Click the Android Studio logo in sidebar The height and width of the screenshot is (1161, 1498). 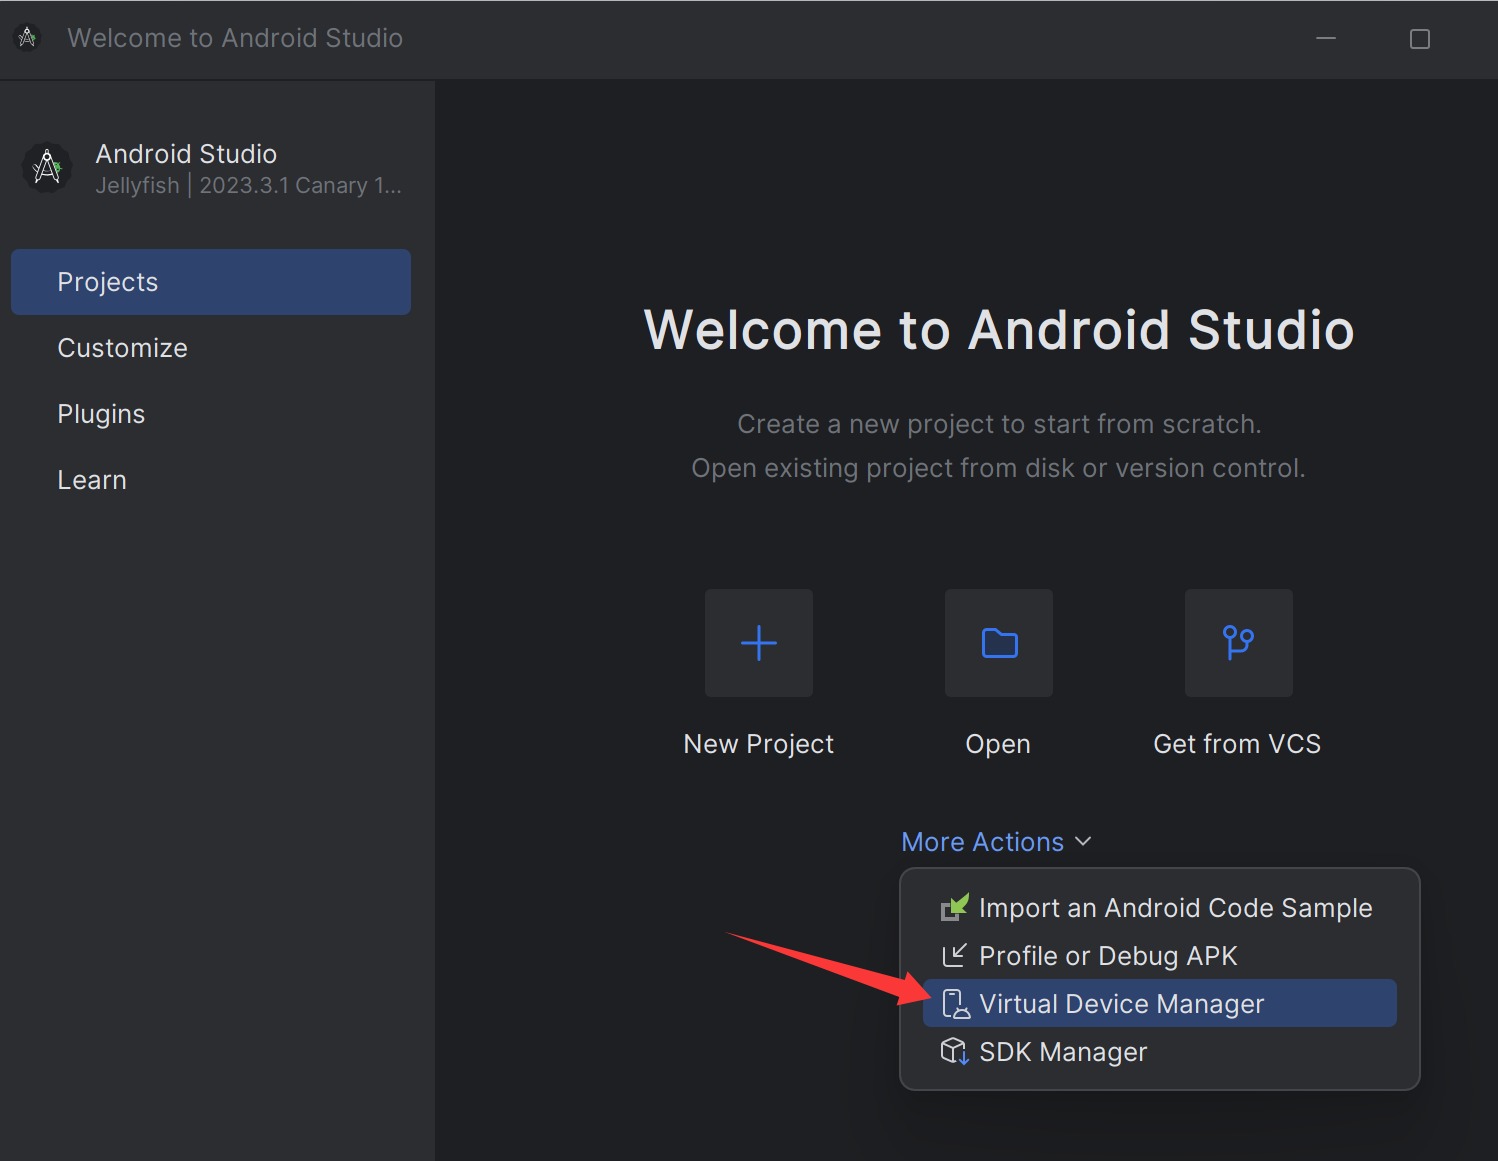point(47,168)
